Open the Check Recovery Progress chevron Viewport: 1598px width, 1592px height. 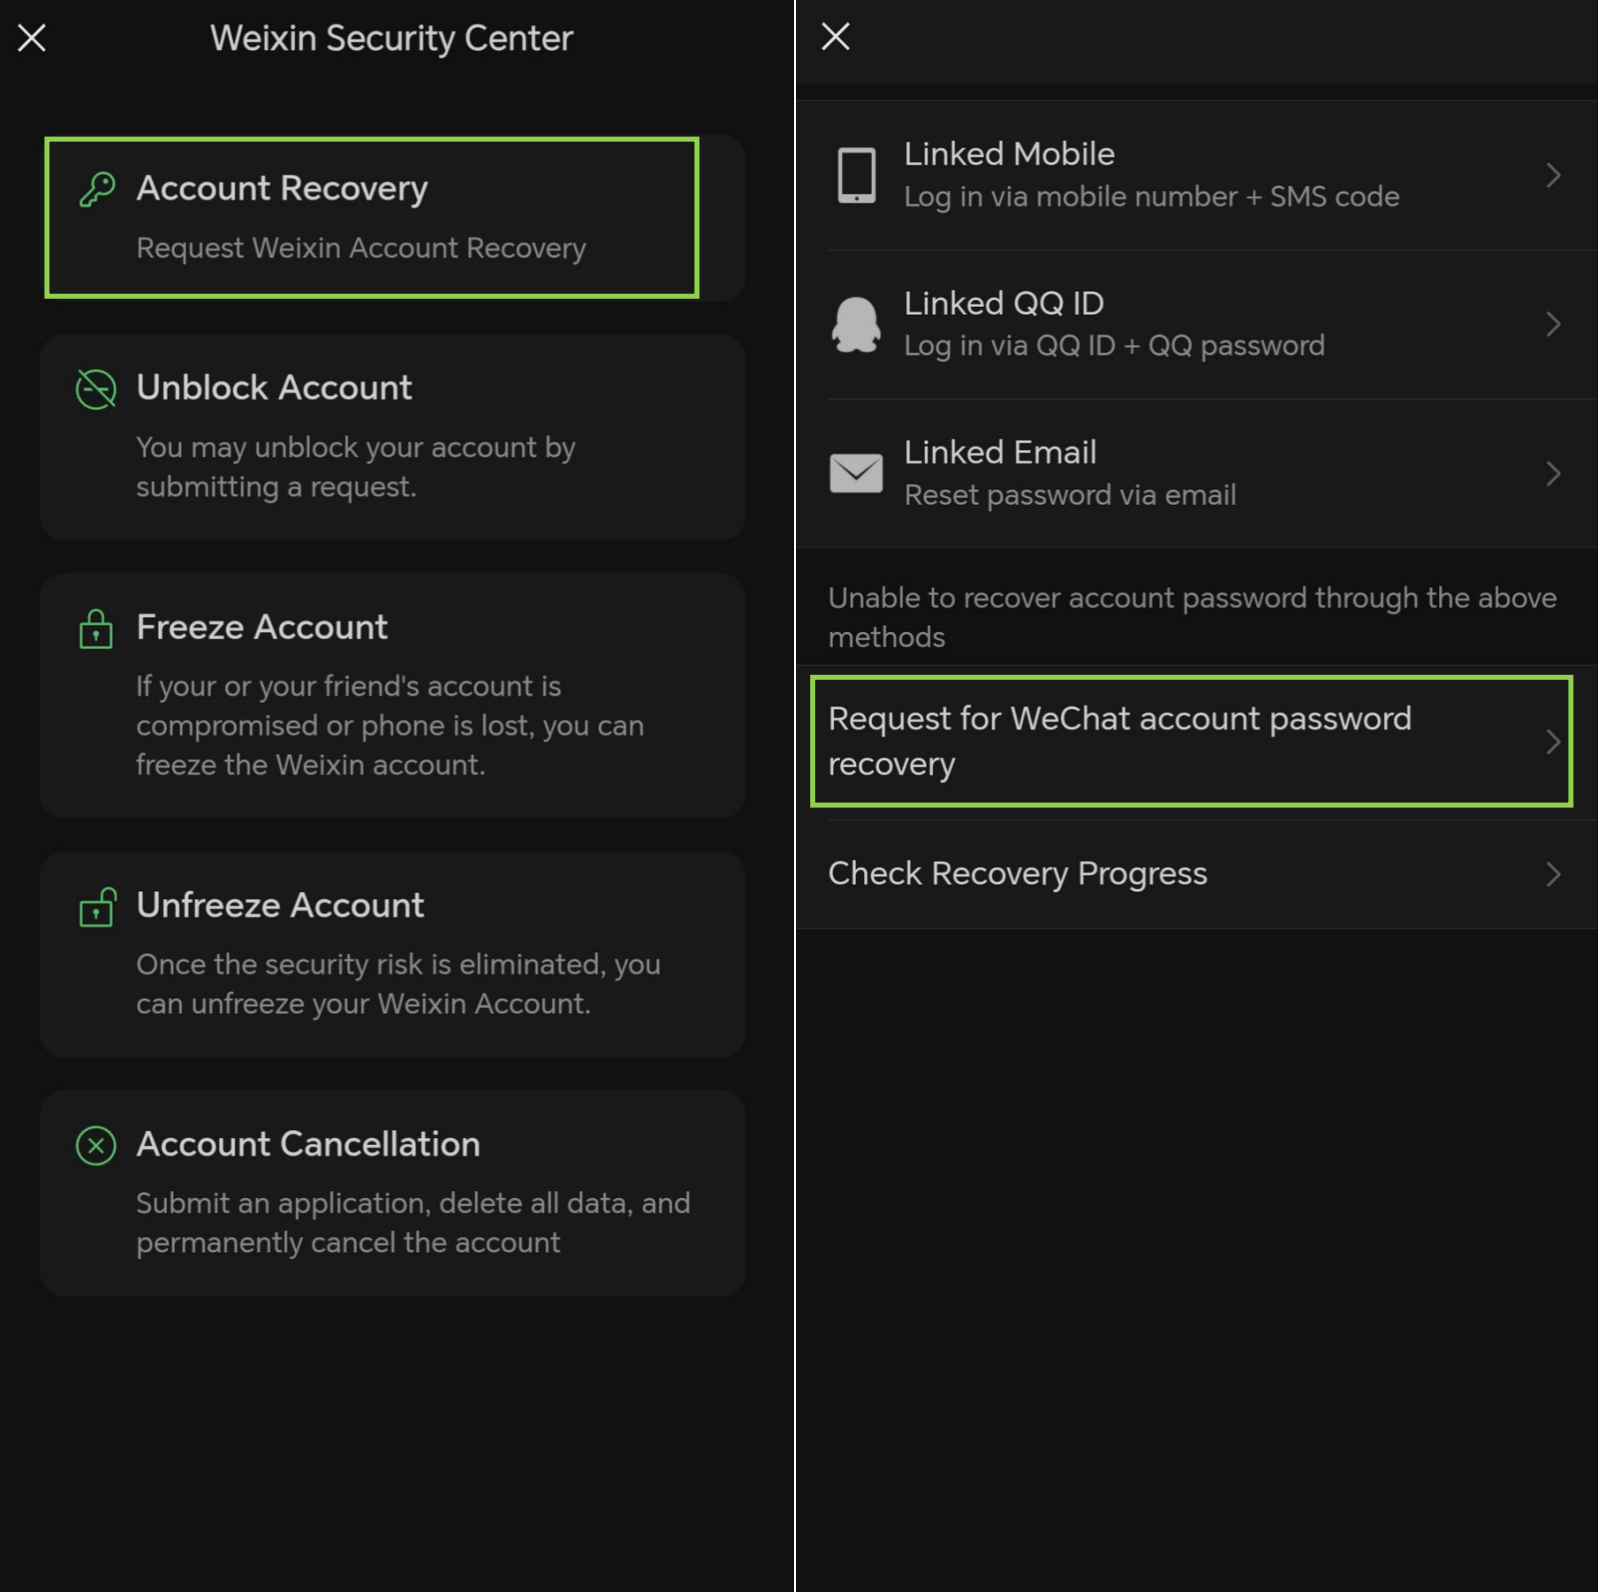pyautogui.click(x=1553, y=875)
